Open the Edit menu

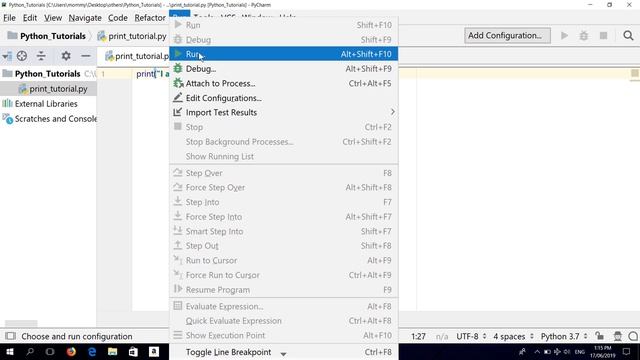tap(30, 18)
